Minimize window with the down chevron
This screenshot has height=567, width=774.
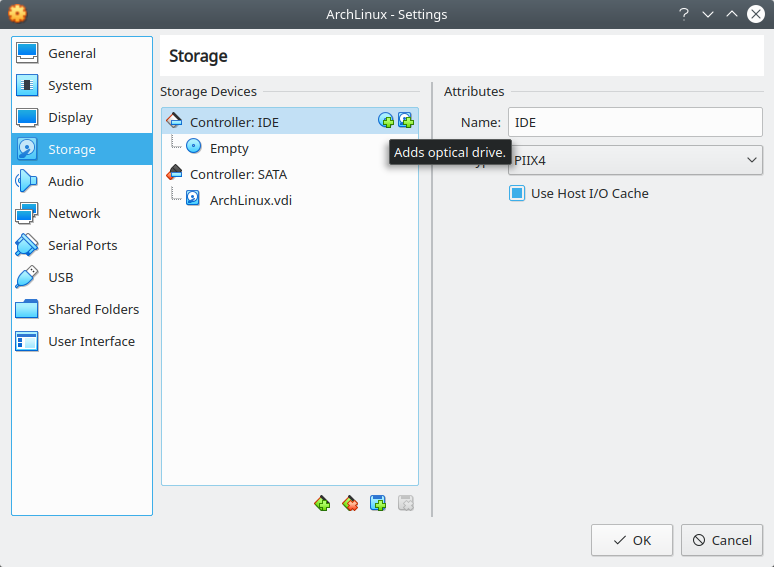click(708, 15)
